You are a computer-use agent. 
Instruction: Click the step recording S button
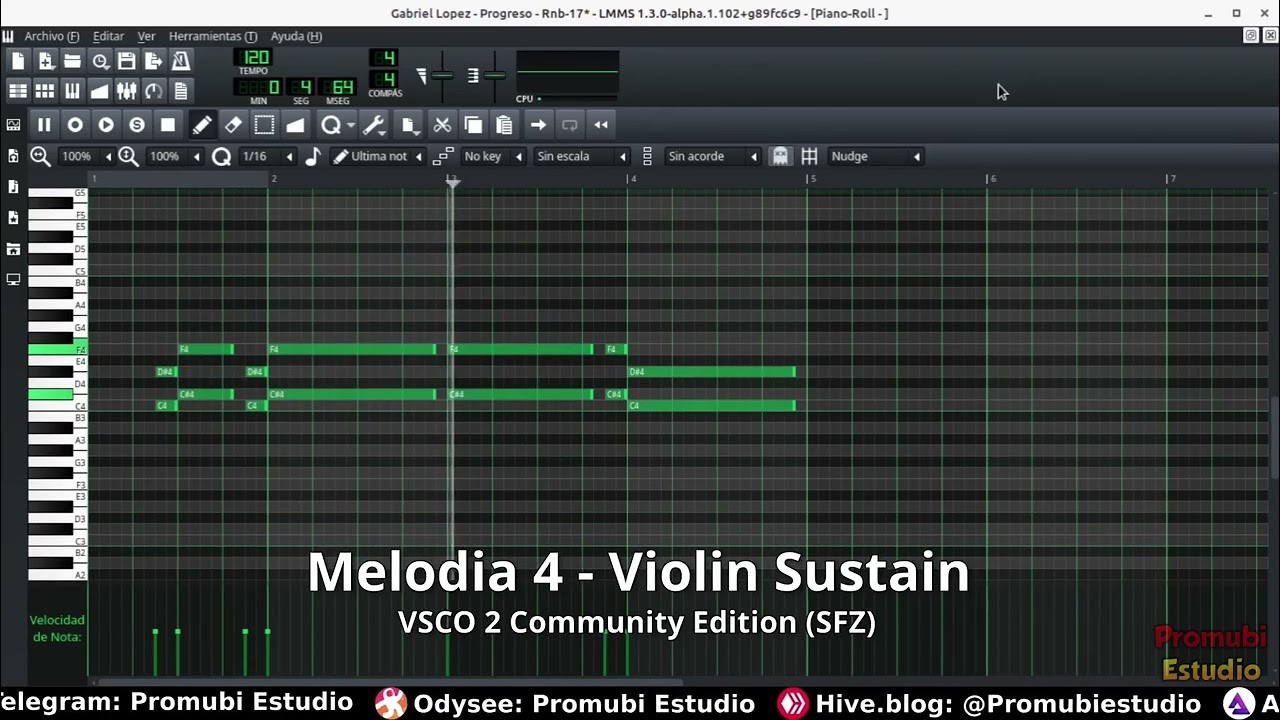137,125
